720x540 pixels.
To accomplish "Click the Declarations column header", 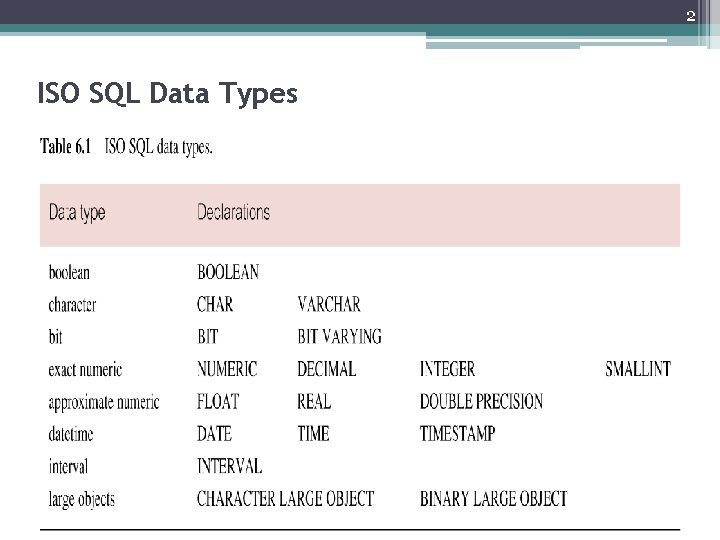I will tap(233, 212).
